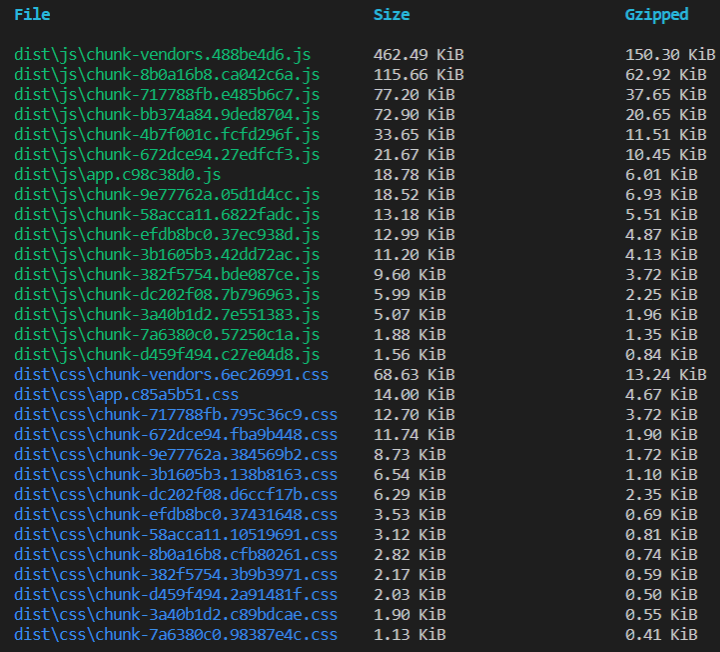Select file dist\js\app.c98c38d0.js
Screen dimensions: 720x652
coord(118,174)
